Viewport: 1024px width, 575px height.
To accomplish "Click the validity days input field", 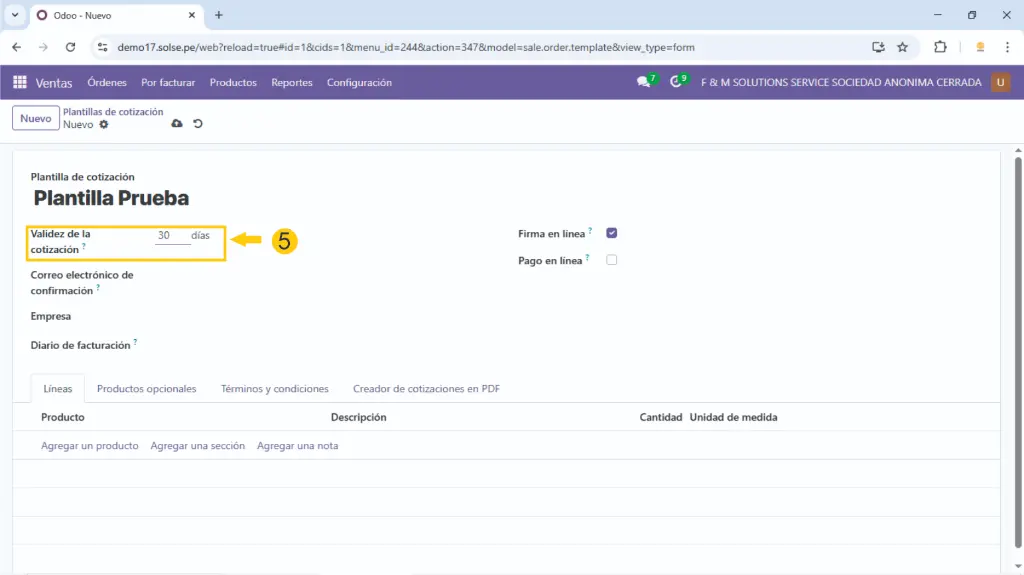I will [172, 236].
